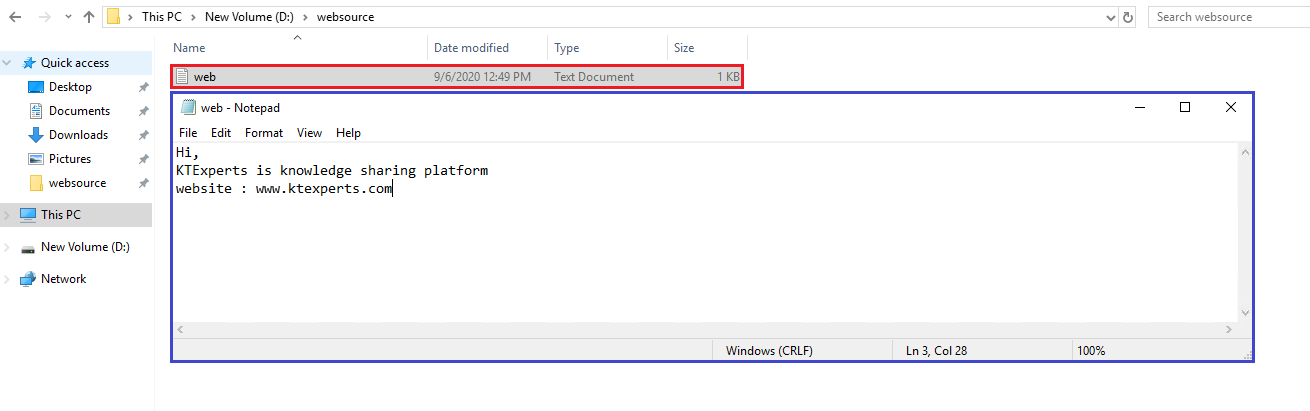Click the Desktop icon in sidebar
This screenshot has height=411, width=1310.
36,87
